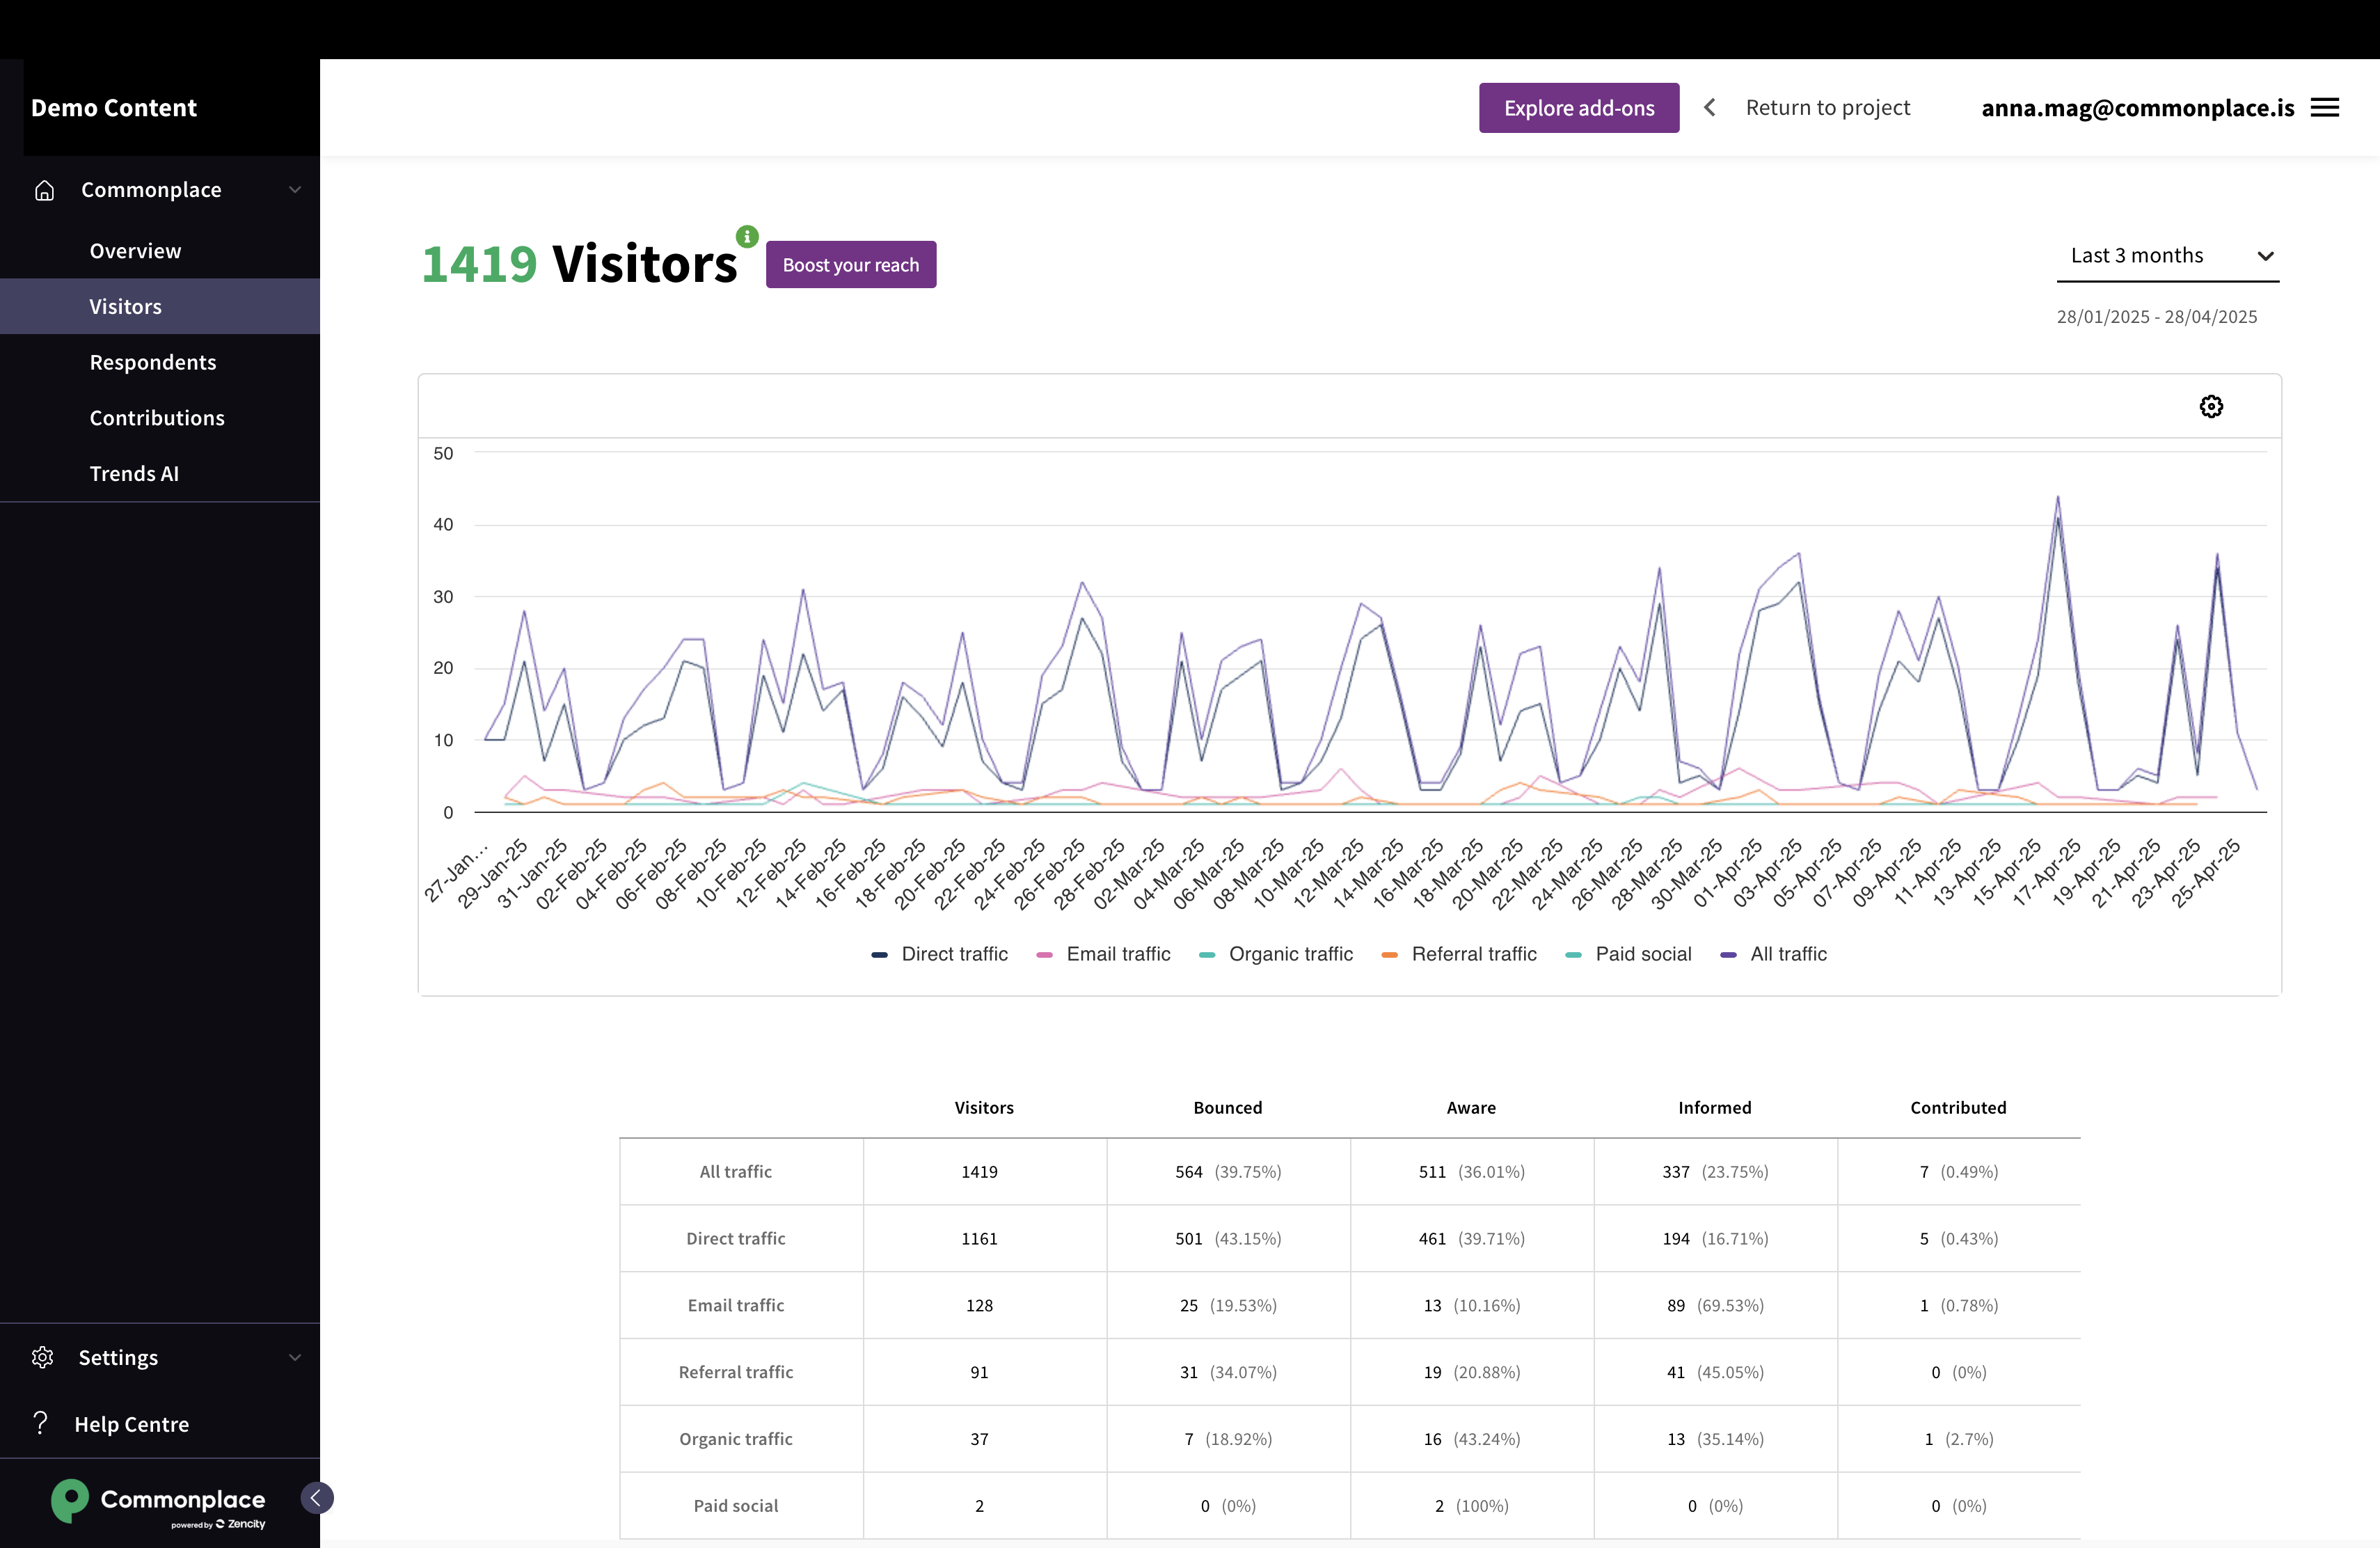
Task: Click the Settings gear icon in sidebar
Action: click(42, 1357)
